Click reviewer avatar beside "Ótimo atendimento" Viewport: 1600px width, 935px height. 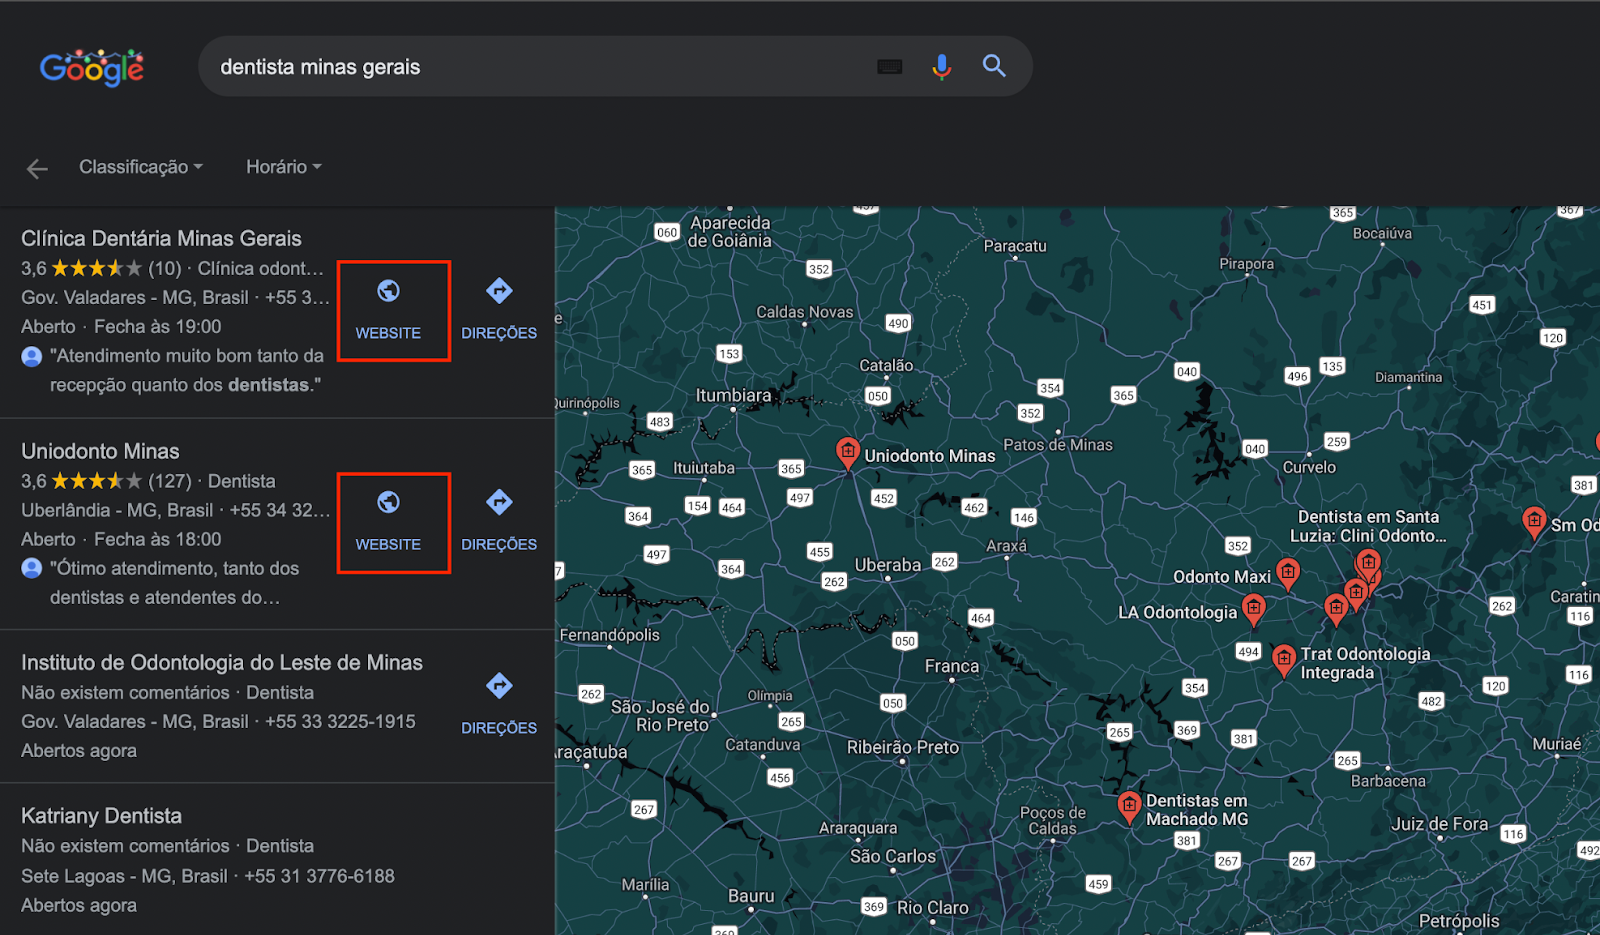coord(32,568)
